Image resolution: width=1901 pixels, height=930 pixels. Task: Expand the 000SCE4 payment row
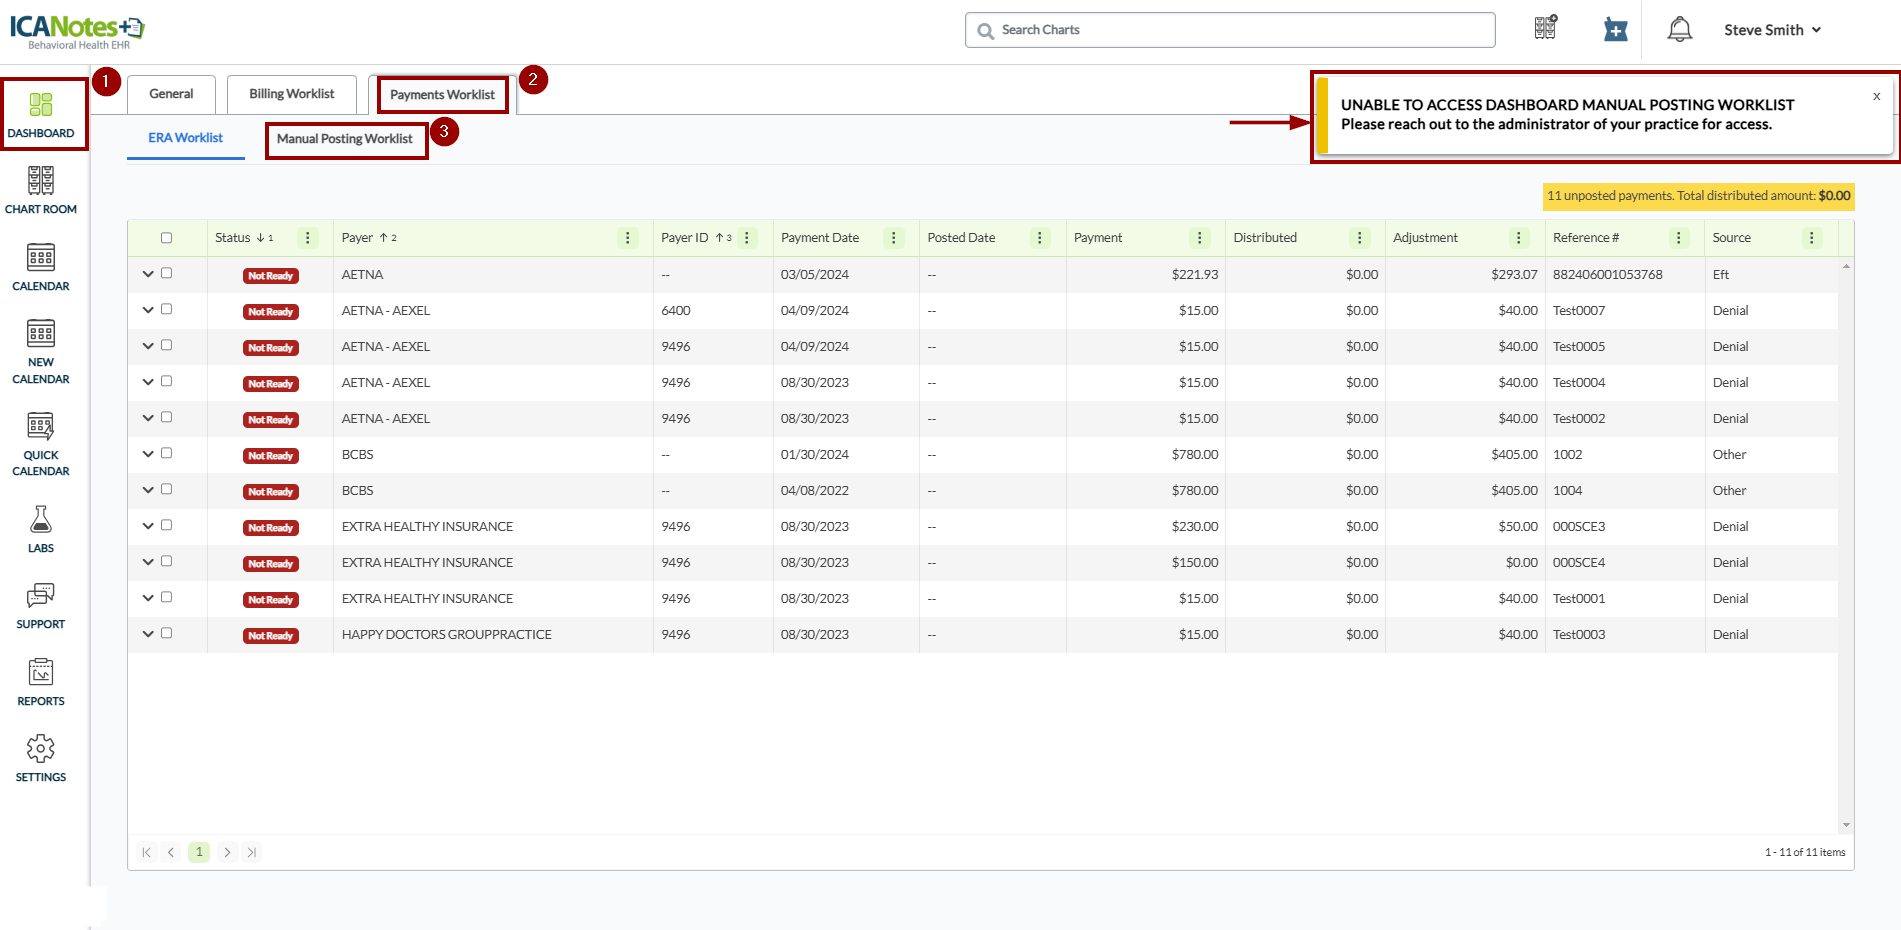click(148, 562)
